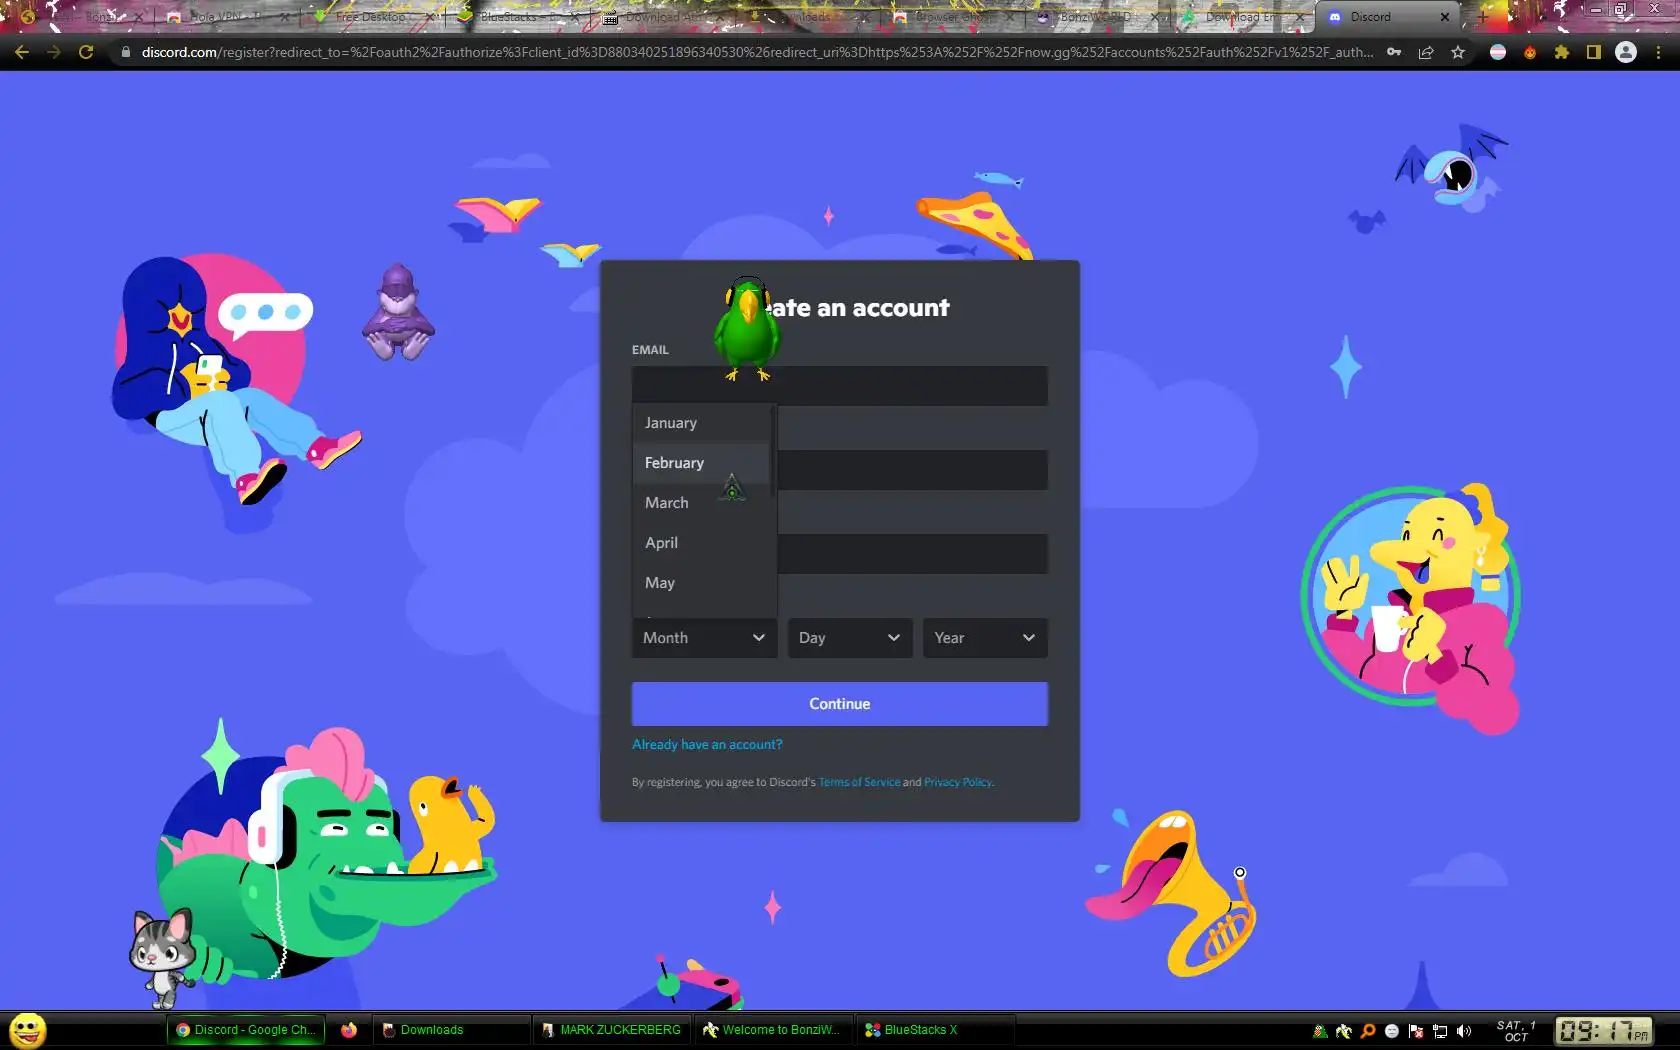Open BlueStacks X from the taskbar
Screen dimensions: 1680x1050
tap(935, 1030)
